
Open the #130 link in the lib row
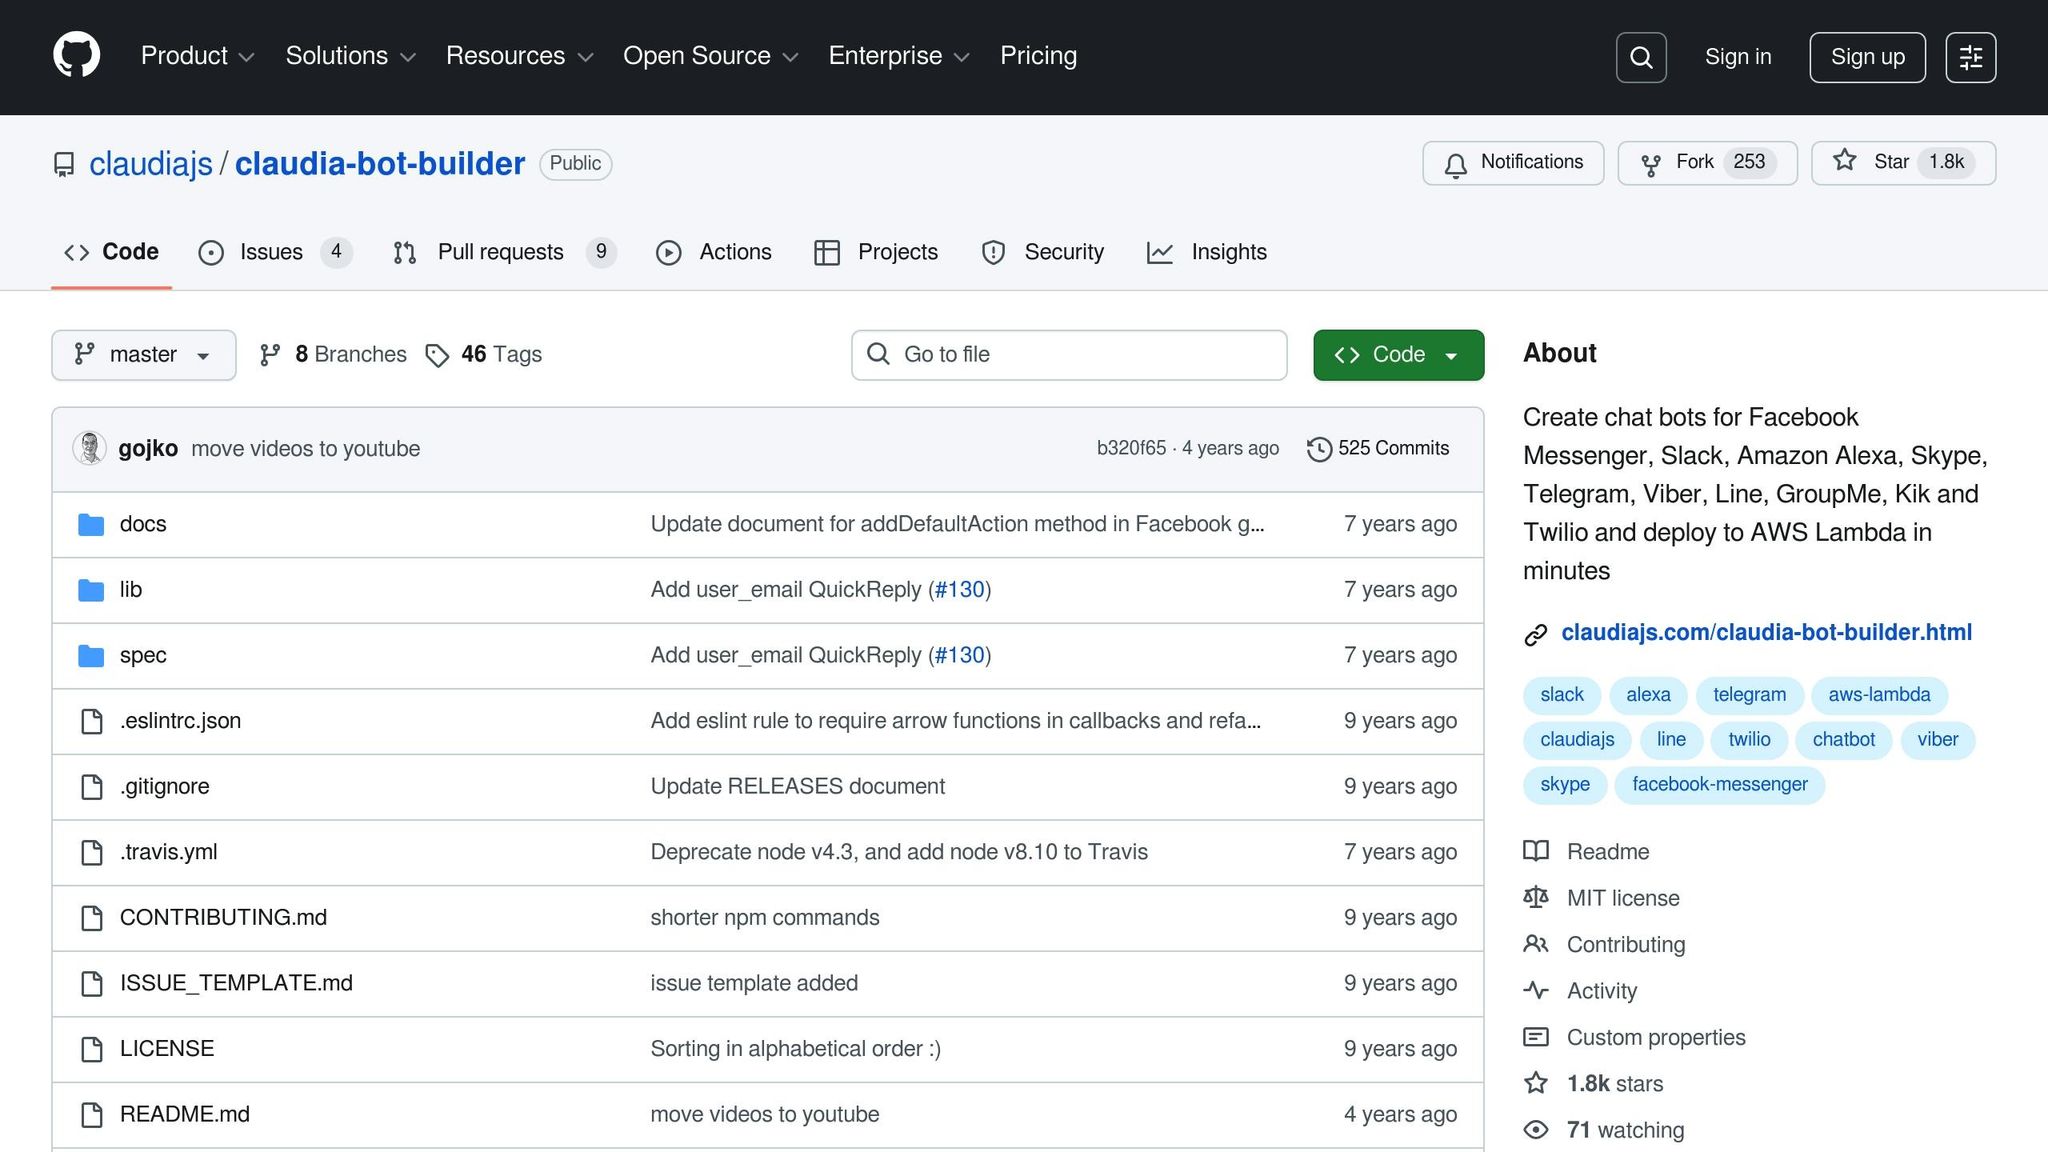click(959, 590)
